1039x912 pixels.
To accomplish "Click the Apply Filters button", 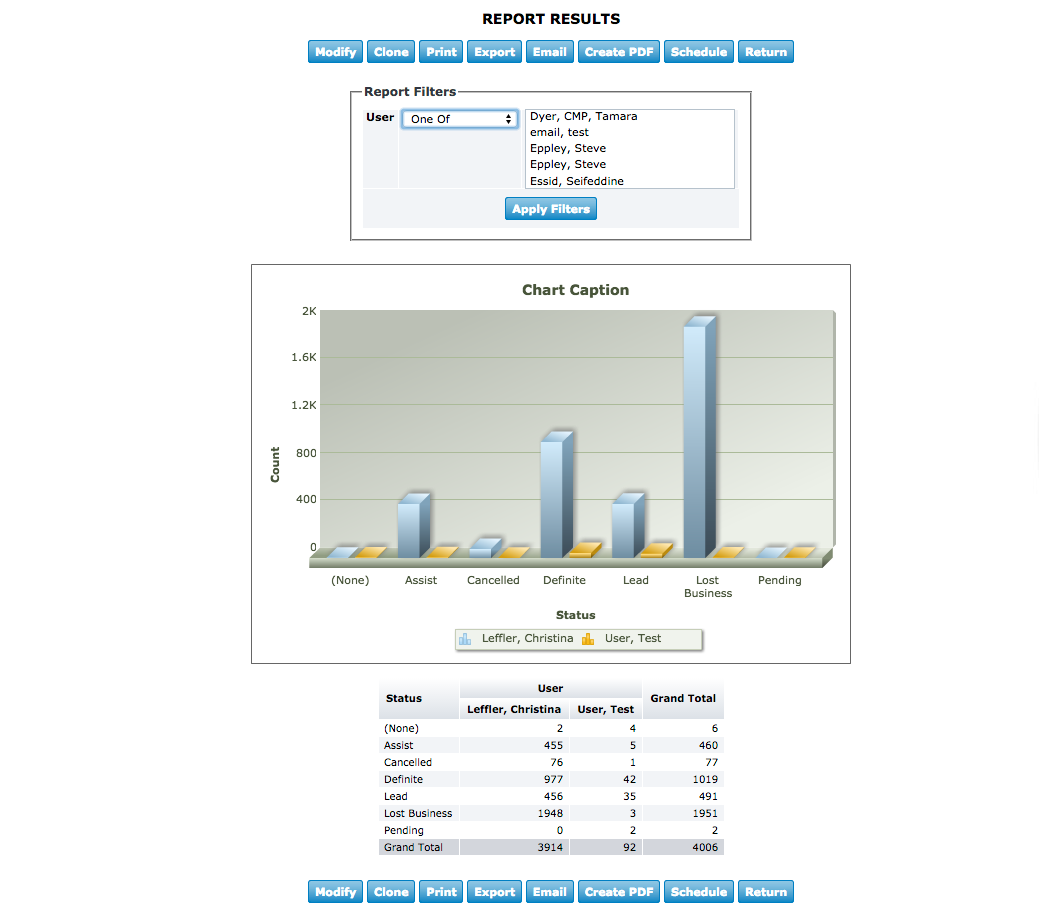I will click(x=551, y=209).
